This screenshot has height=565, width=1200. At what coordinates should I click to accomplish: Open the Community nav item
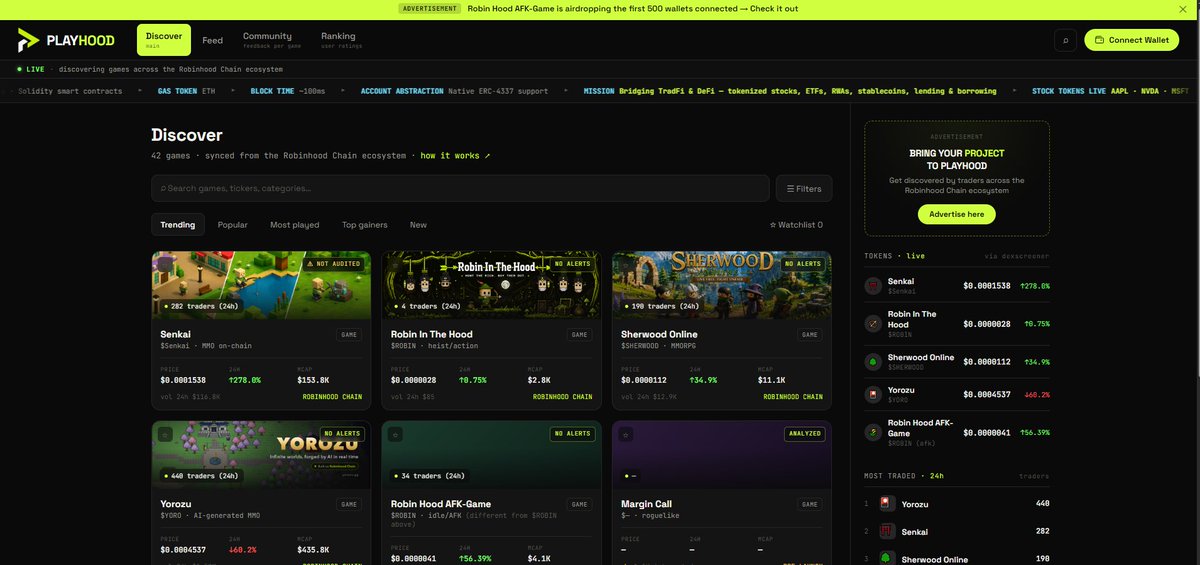(273, 40)
